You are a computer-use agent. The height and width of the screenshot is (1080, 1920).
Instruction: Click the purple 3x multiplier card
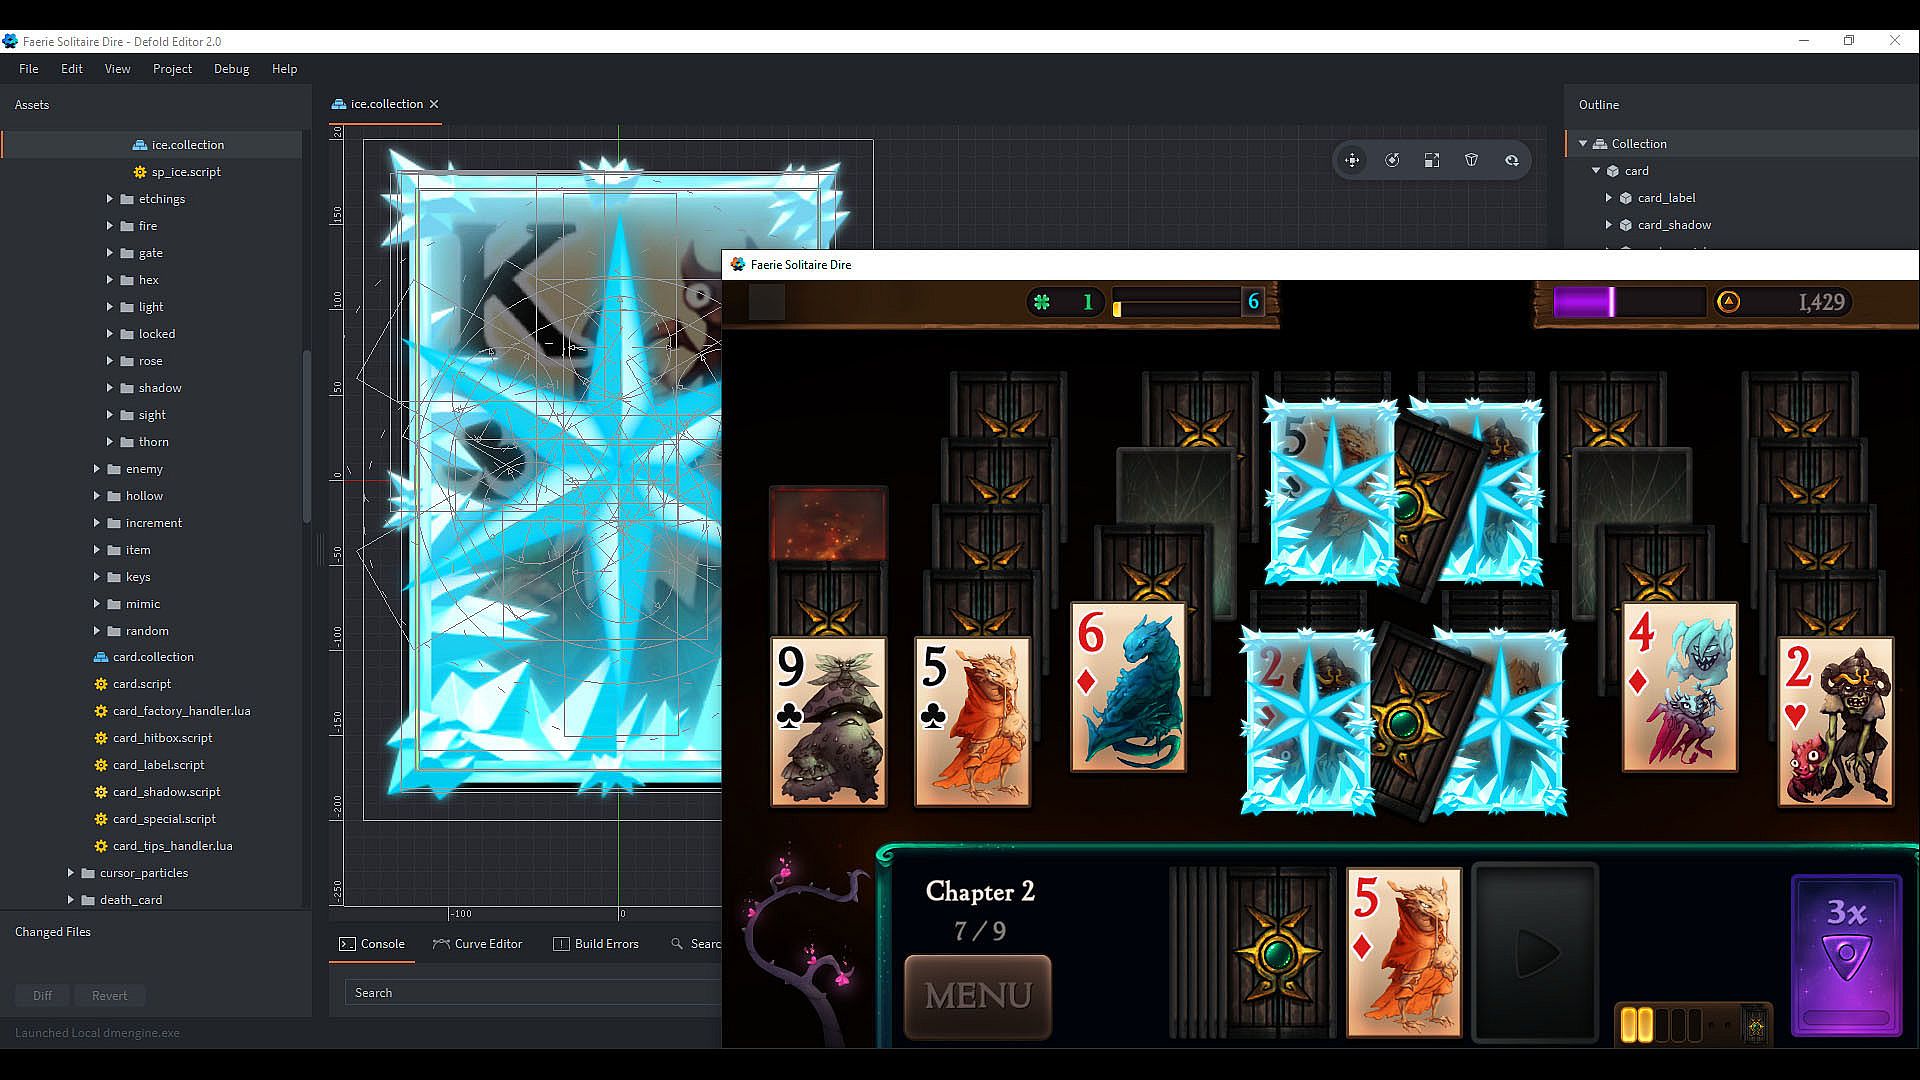(x=1845, y=955)
